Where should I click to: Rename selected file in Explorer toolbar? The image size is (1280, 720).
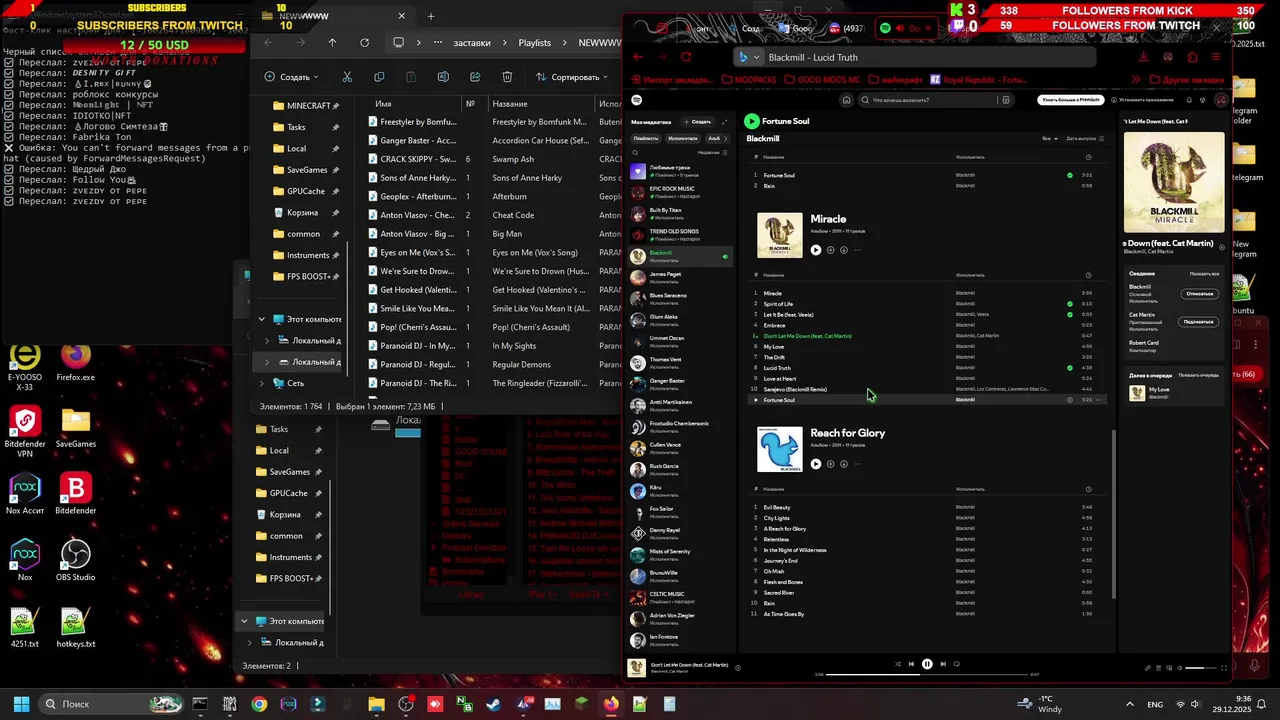(x=443, y=77)
